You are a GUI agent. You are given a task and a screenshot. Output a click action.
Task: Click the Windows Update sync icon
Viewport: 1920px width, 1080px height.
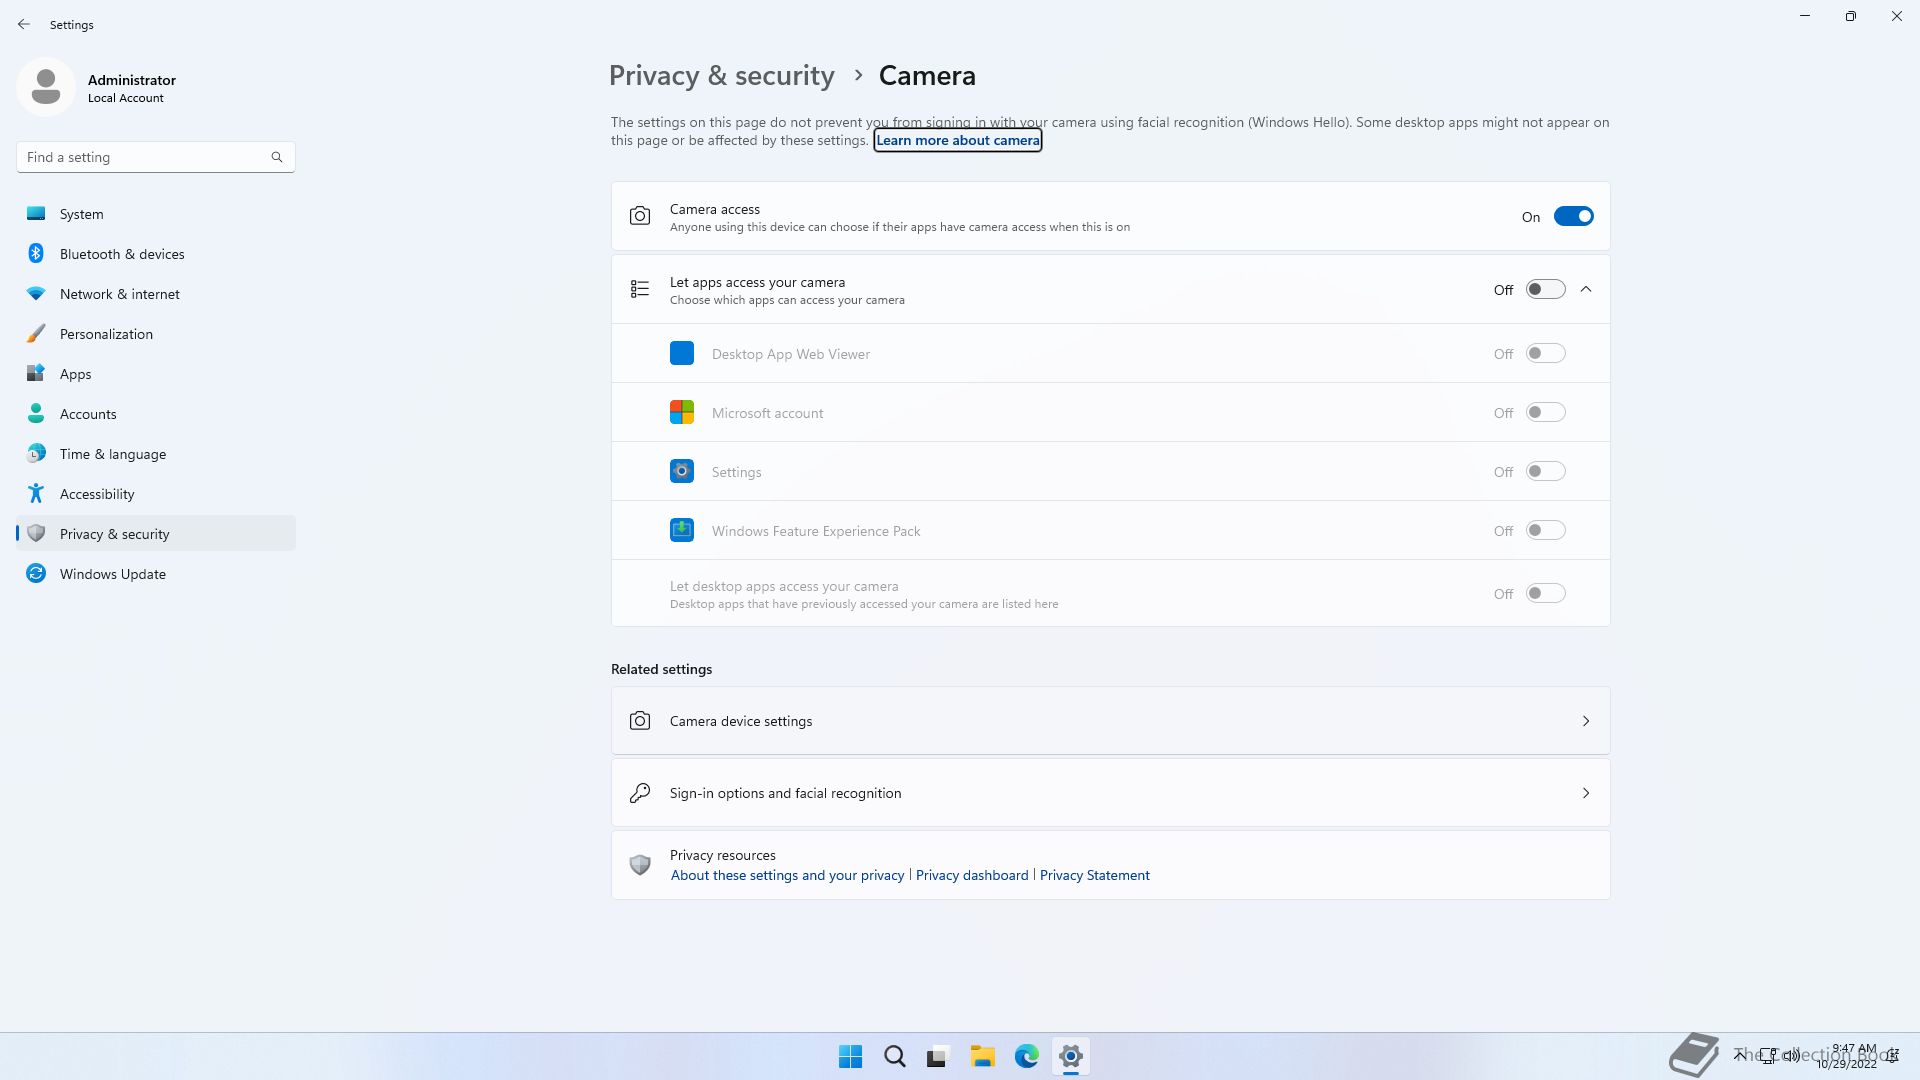tap(36, 574)
